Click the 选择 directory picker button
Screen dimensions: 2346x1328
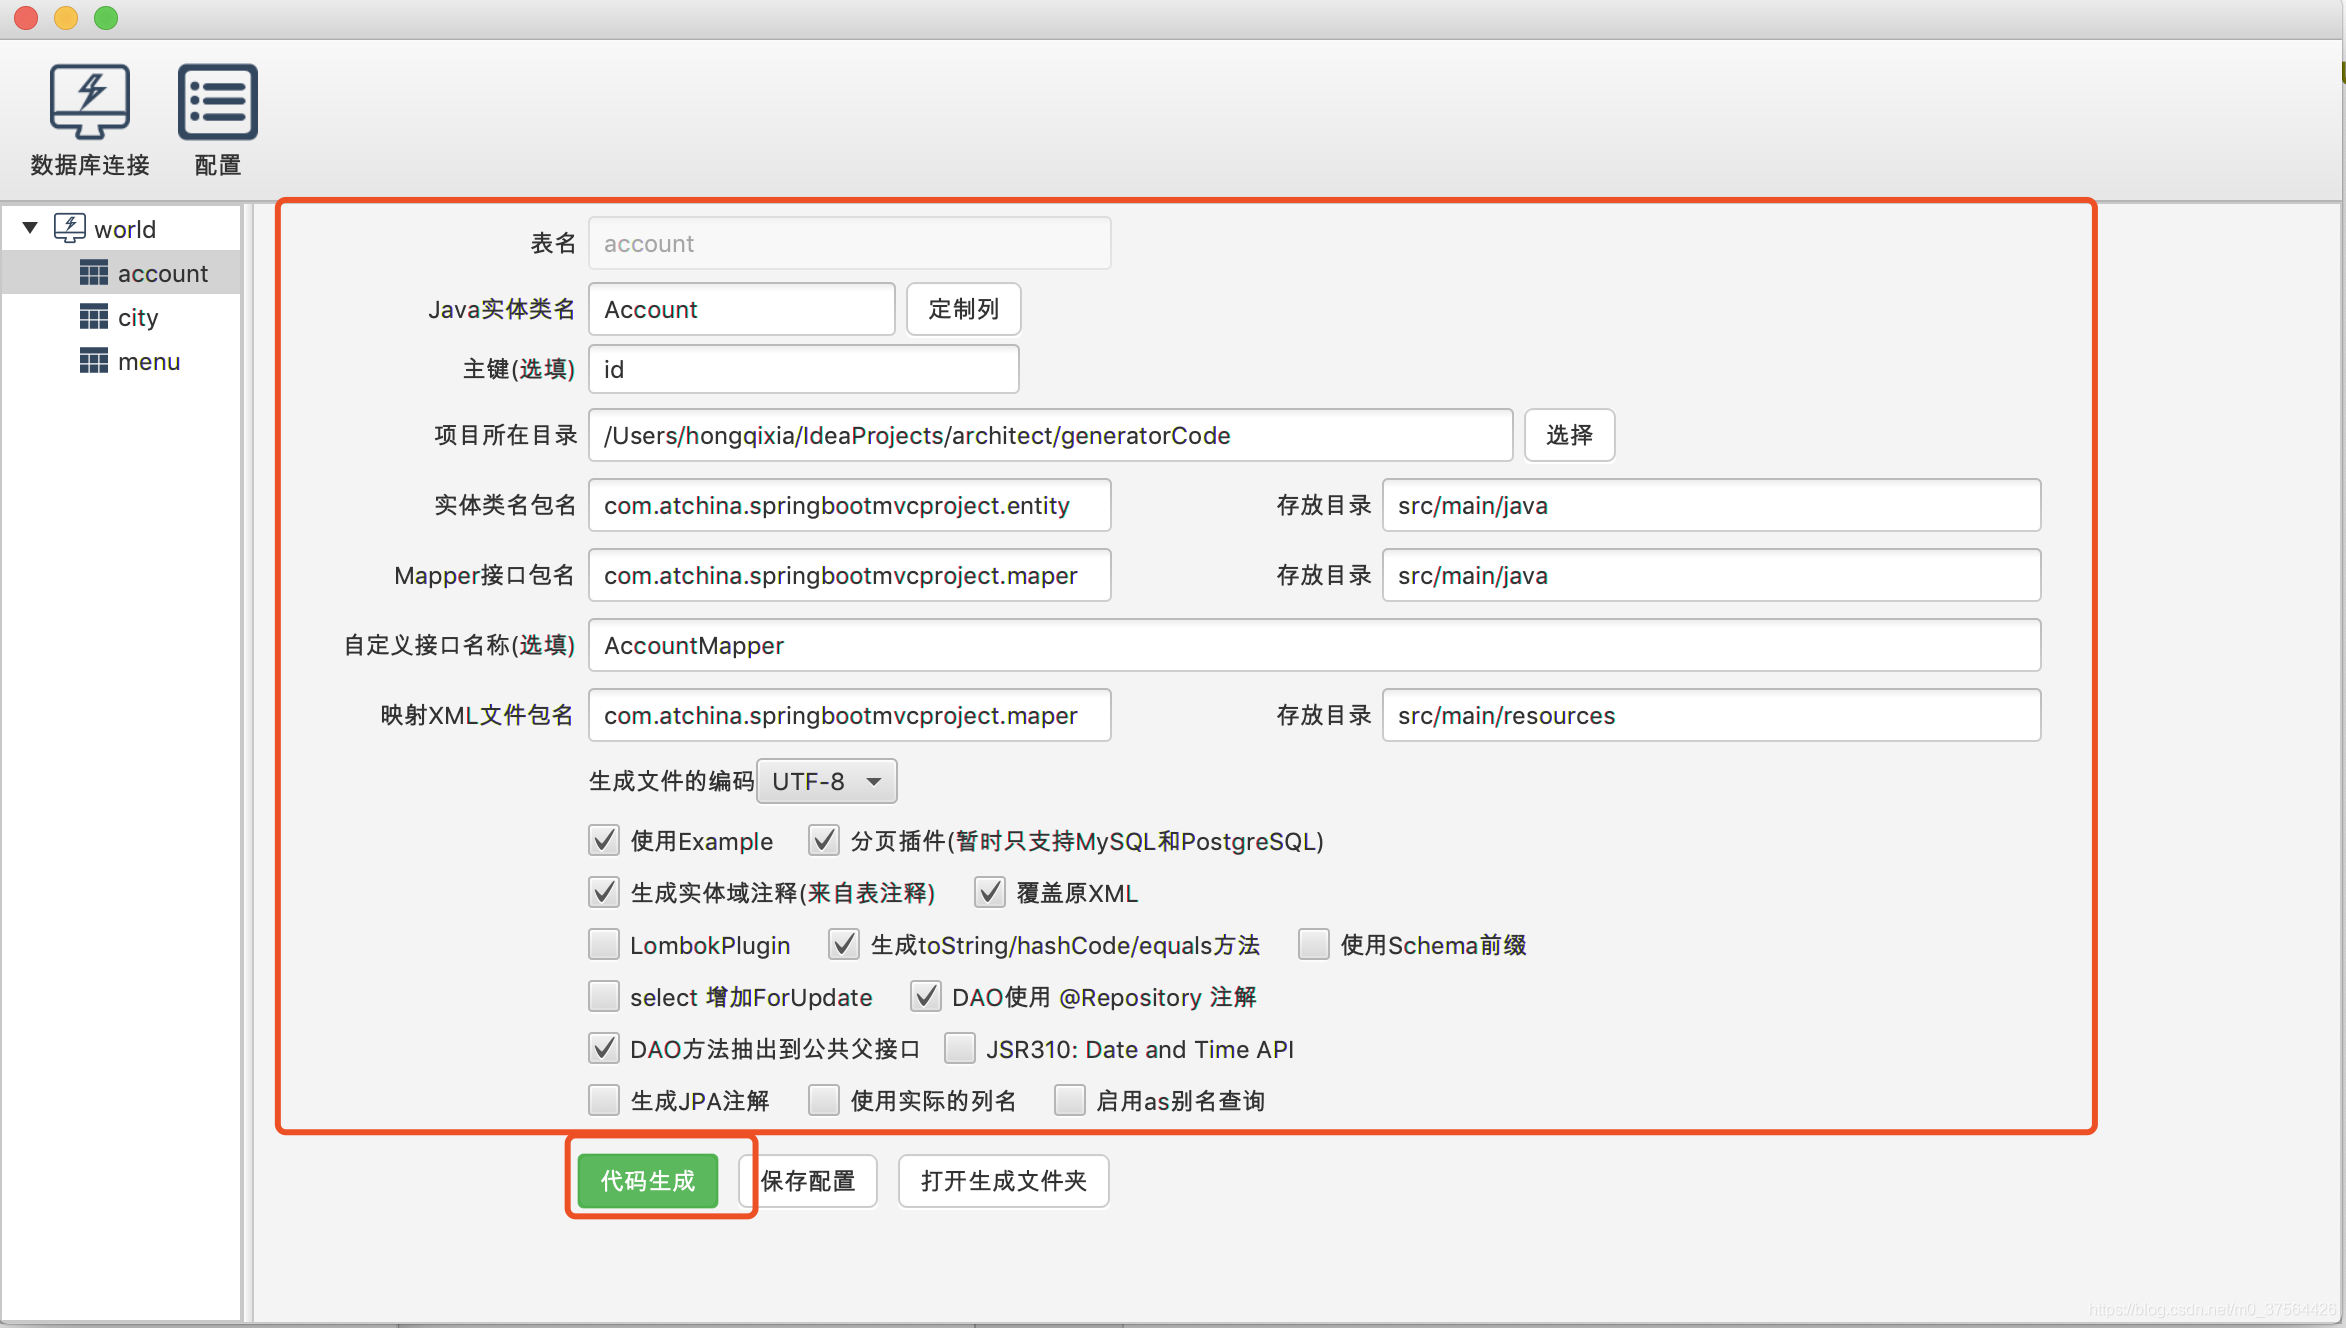[x=1569, y=435]
